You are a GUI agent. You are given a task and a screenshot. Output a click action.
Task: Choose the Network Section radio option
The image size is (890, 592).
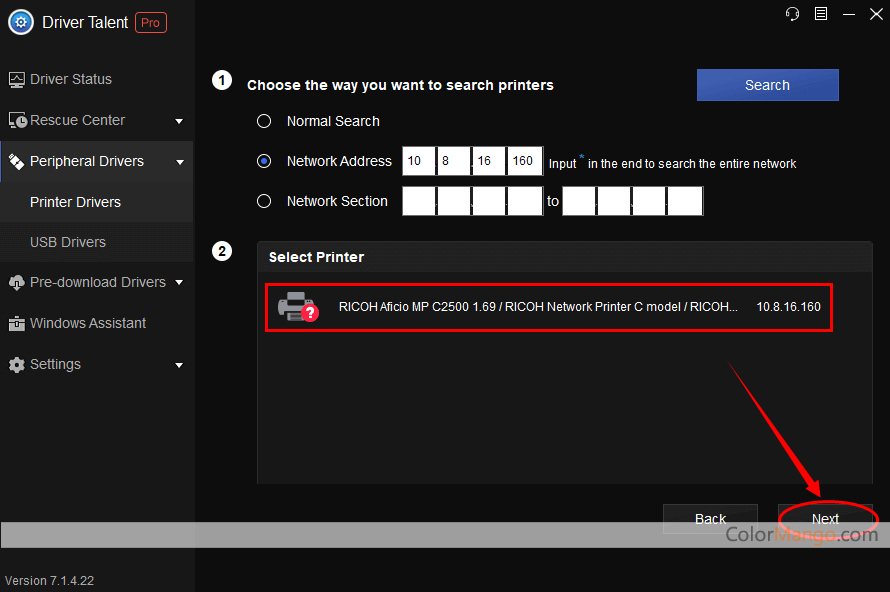(x=264, y=201)
